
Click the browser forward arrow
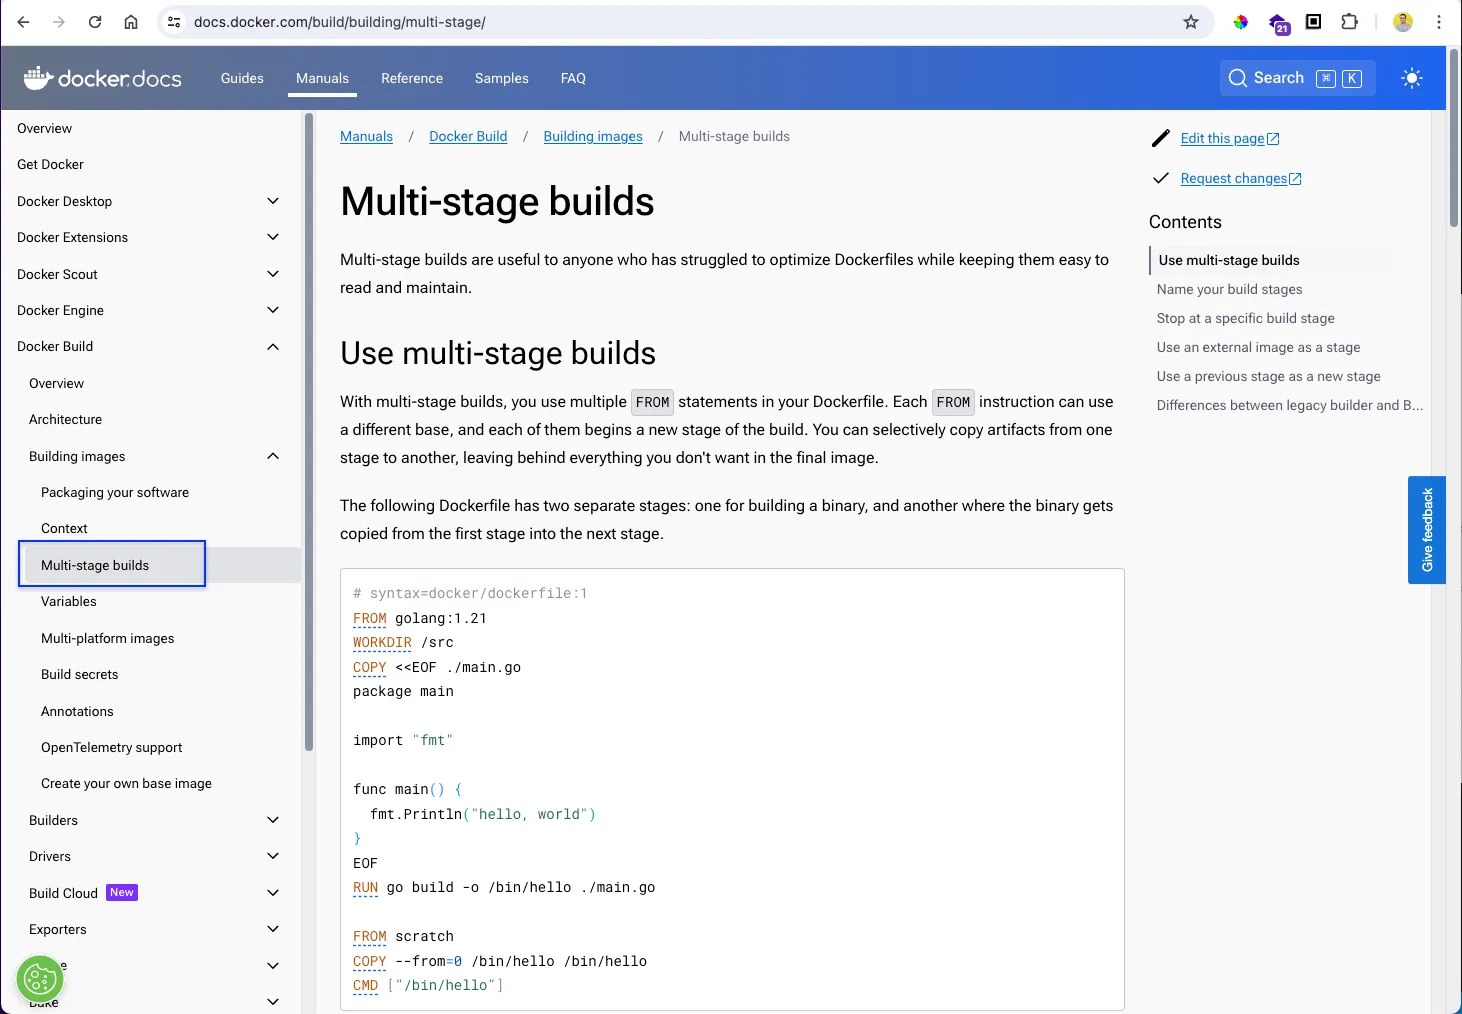pos(59,22)
